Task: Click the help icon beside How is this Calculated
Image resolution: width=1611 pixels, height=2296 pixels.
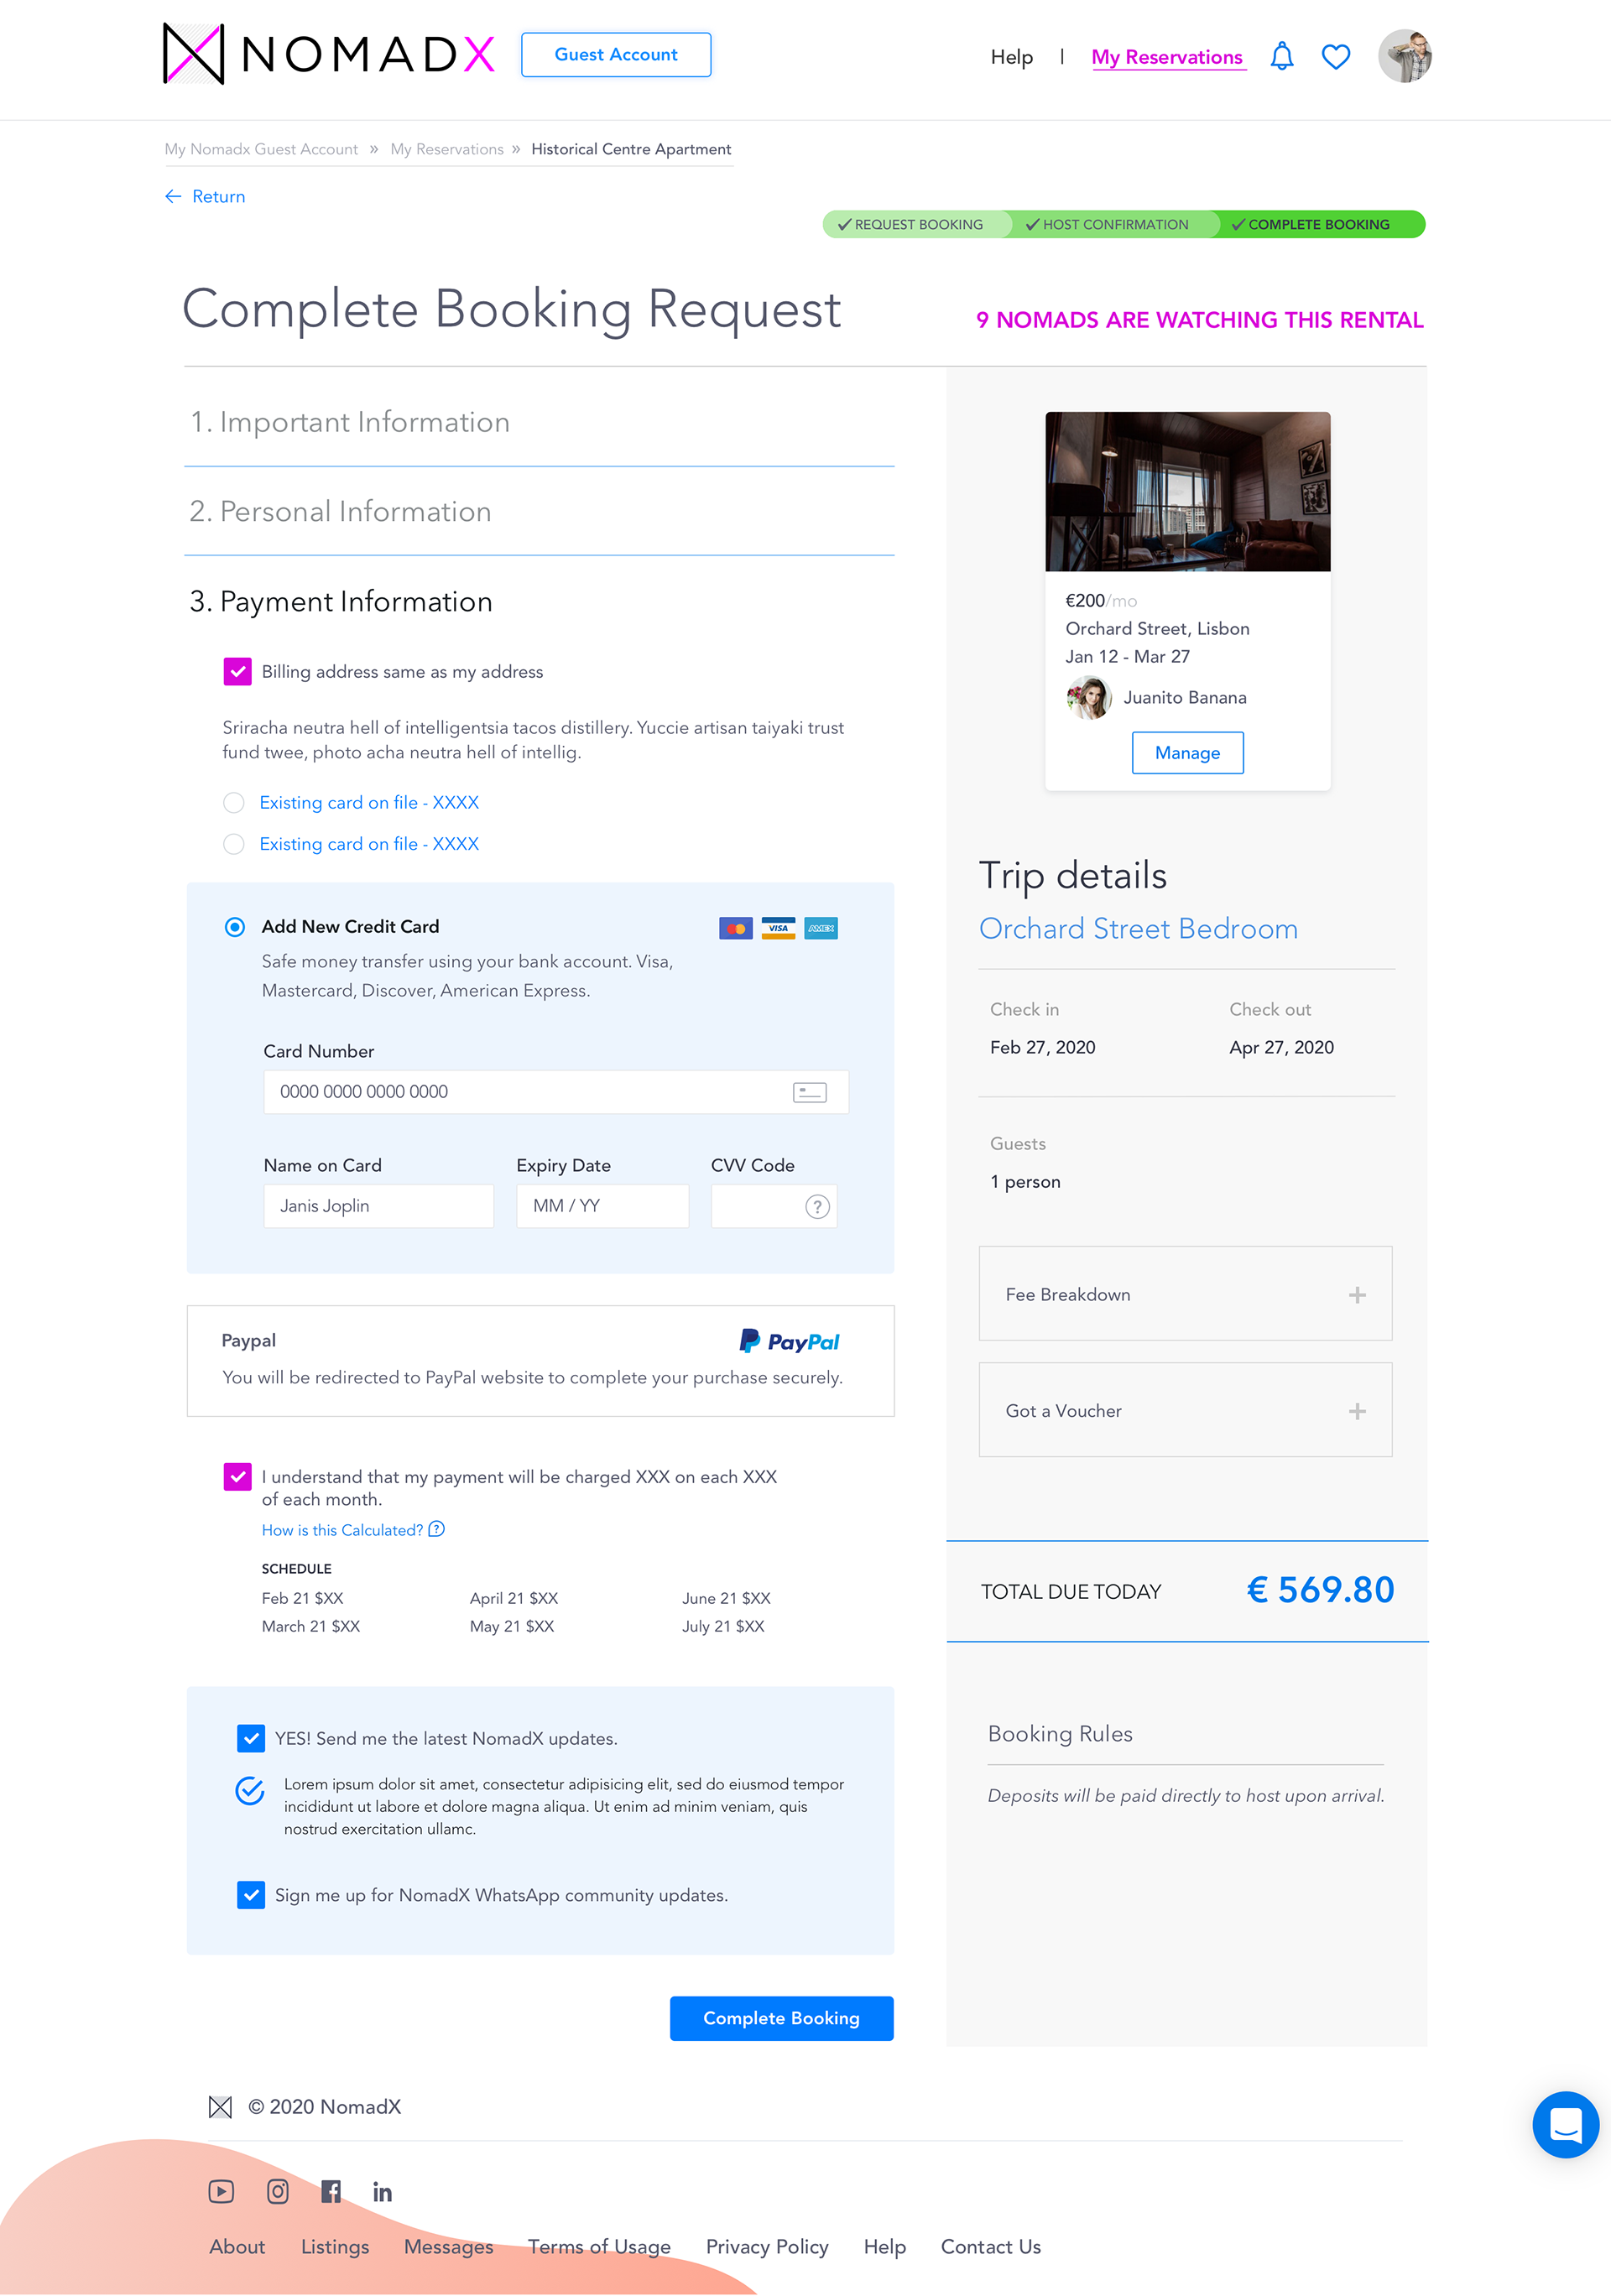Action: click(x=436, y=1529)
